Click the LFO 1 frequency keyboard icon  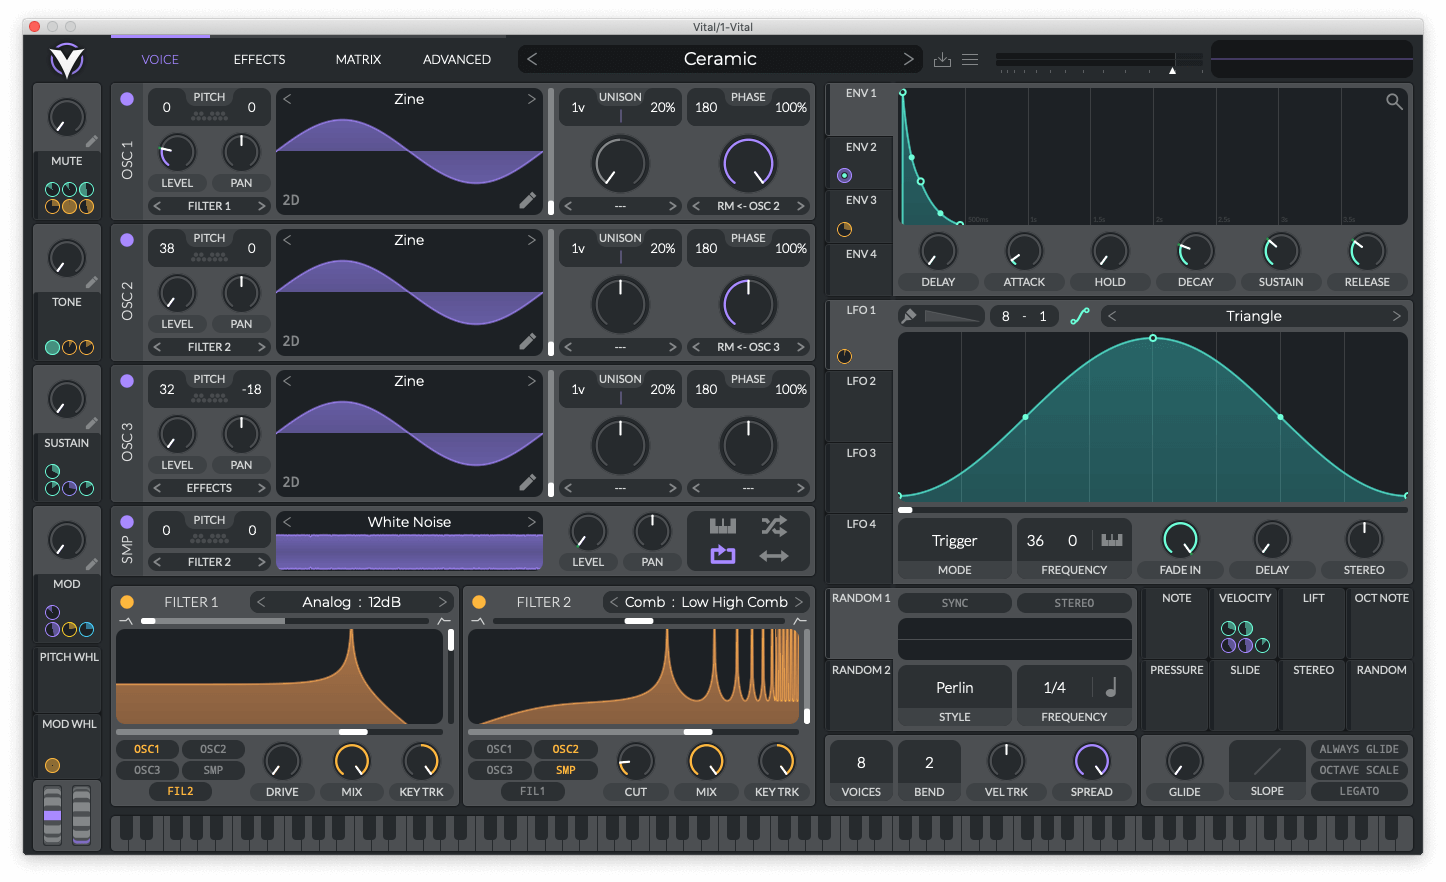click(1111, 540)
